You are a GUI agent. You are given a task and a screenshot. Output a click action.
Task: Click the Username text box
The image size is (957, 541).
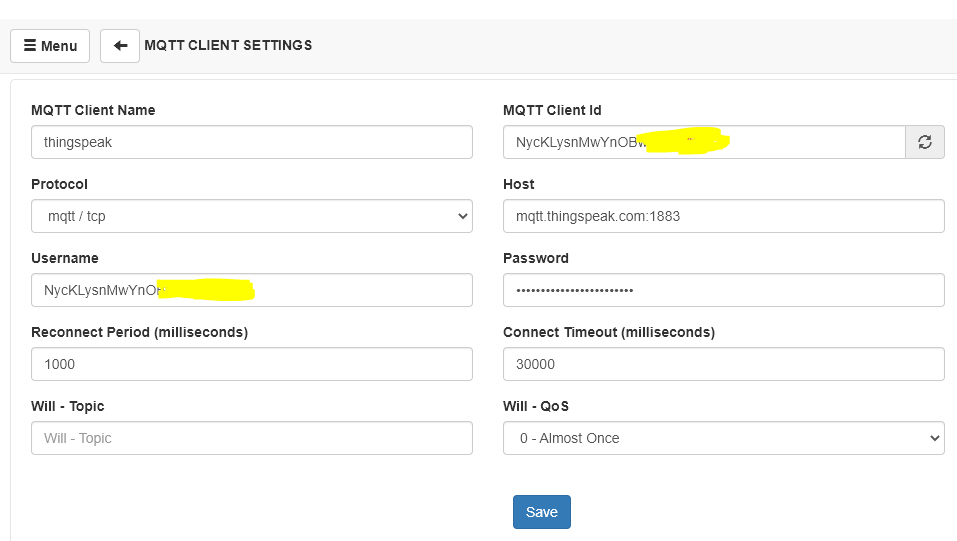point(252,290)
